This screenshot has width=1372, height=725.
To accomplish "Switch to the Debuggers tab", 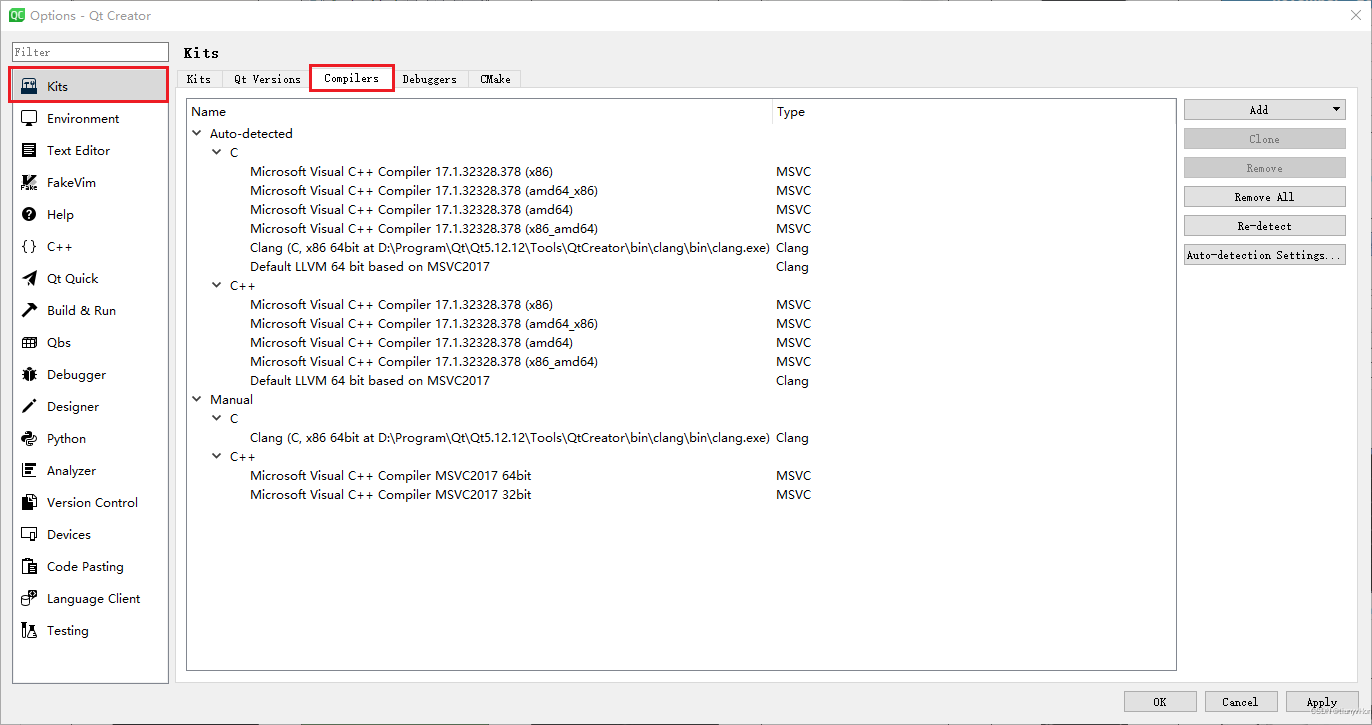I will coord(430,79).
